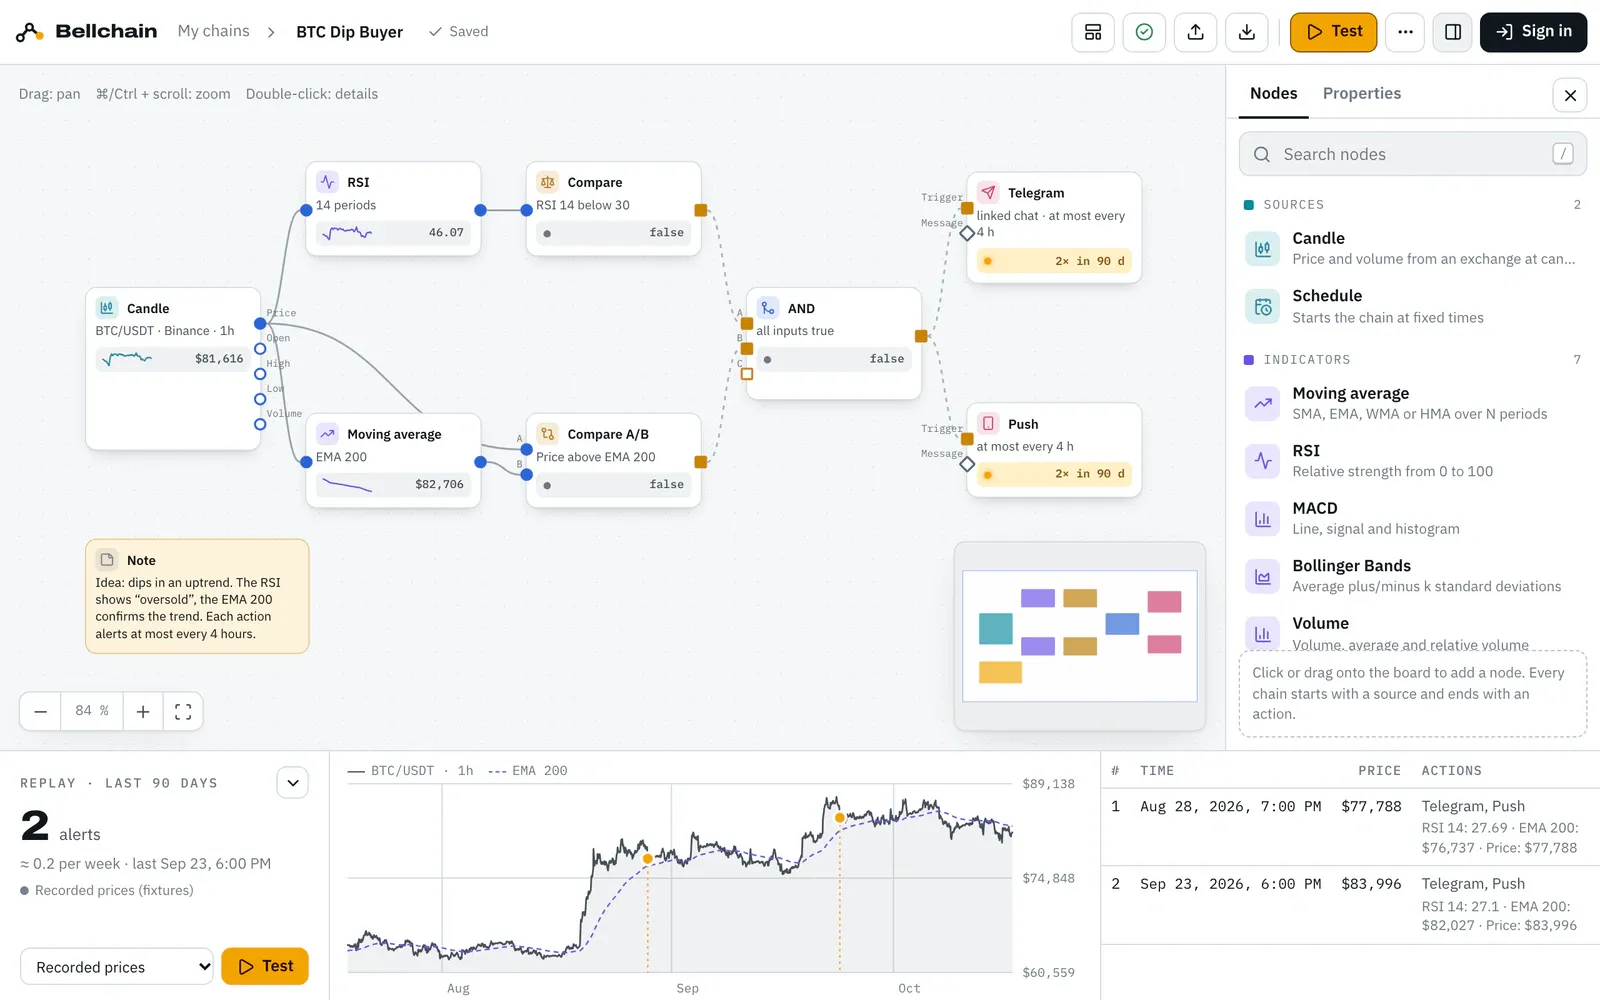Click the Compare A/B node icon
This screenshot has width=1600, height=1000.
(x=547, y=434)
